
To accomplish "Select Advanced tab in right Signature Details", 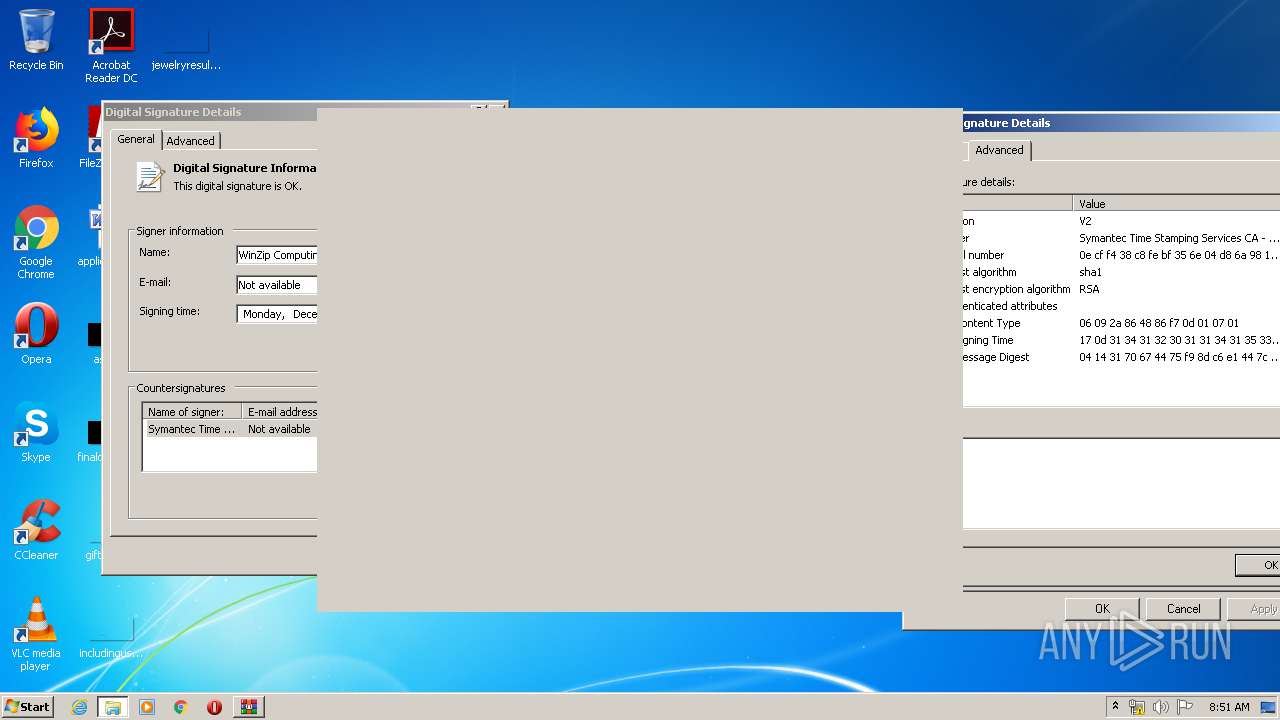I will pyautogui.click(x=999, y=150).
